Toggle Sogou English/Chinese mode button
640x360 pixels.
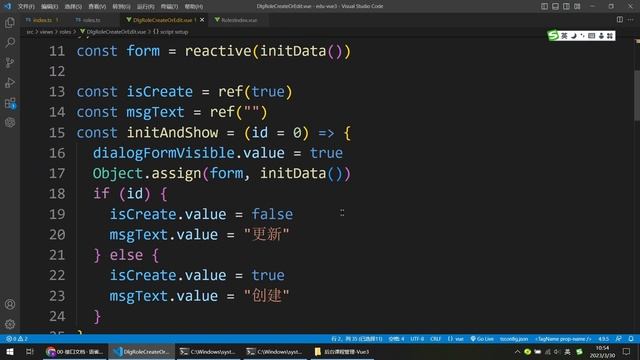[x=564, y=36]
